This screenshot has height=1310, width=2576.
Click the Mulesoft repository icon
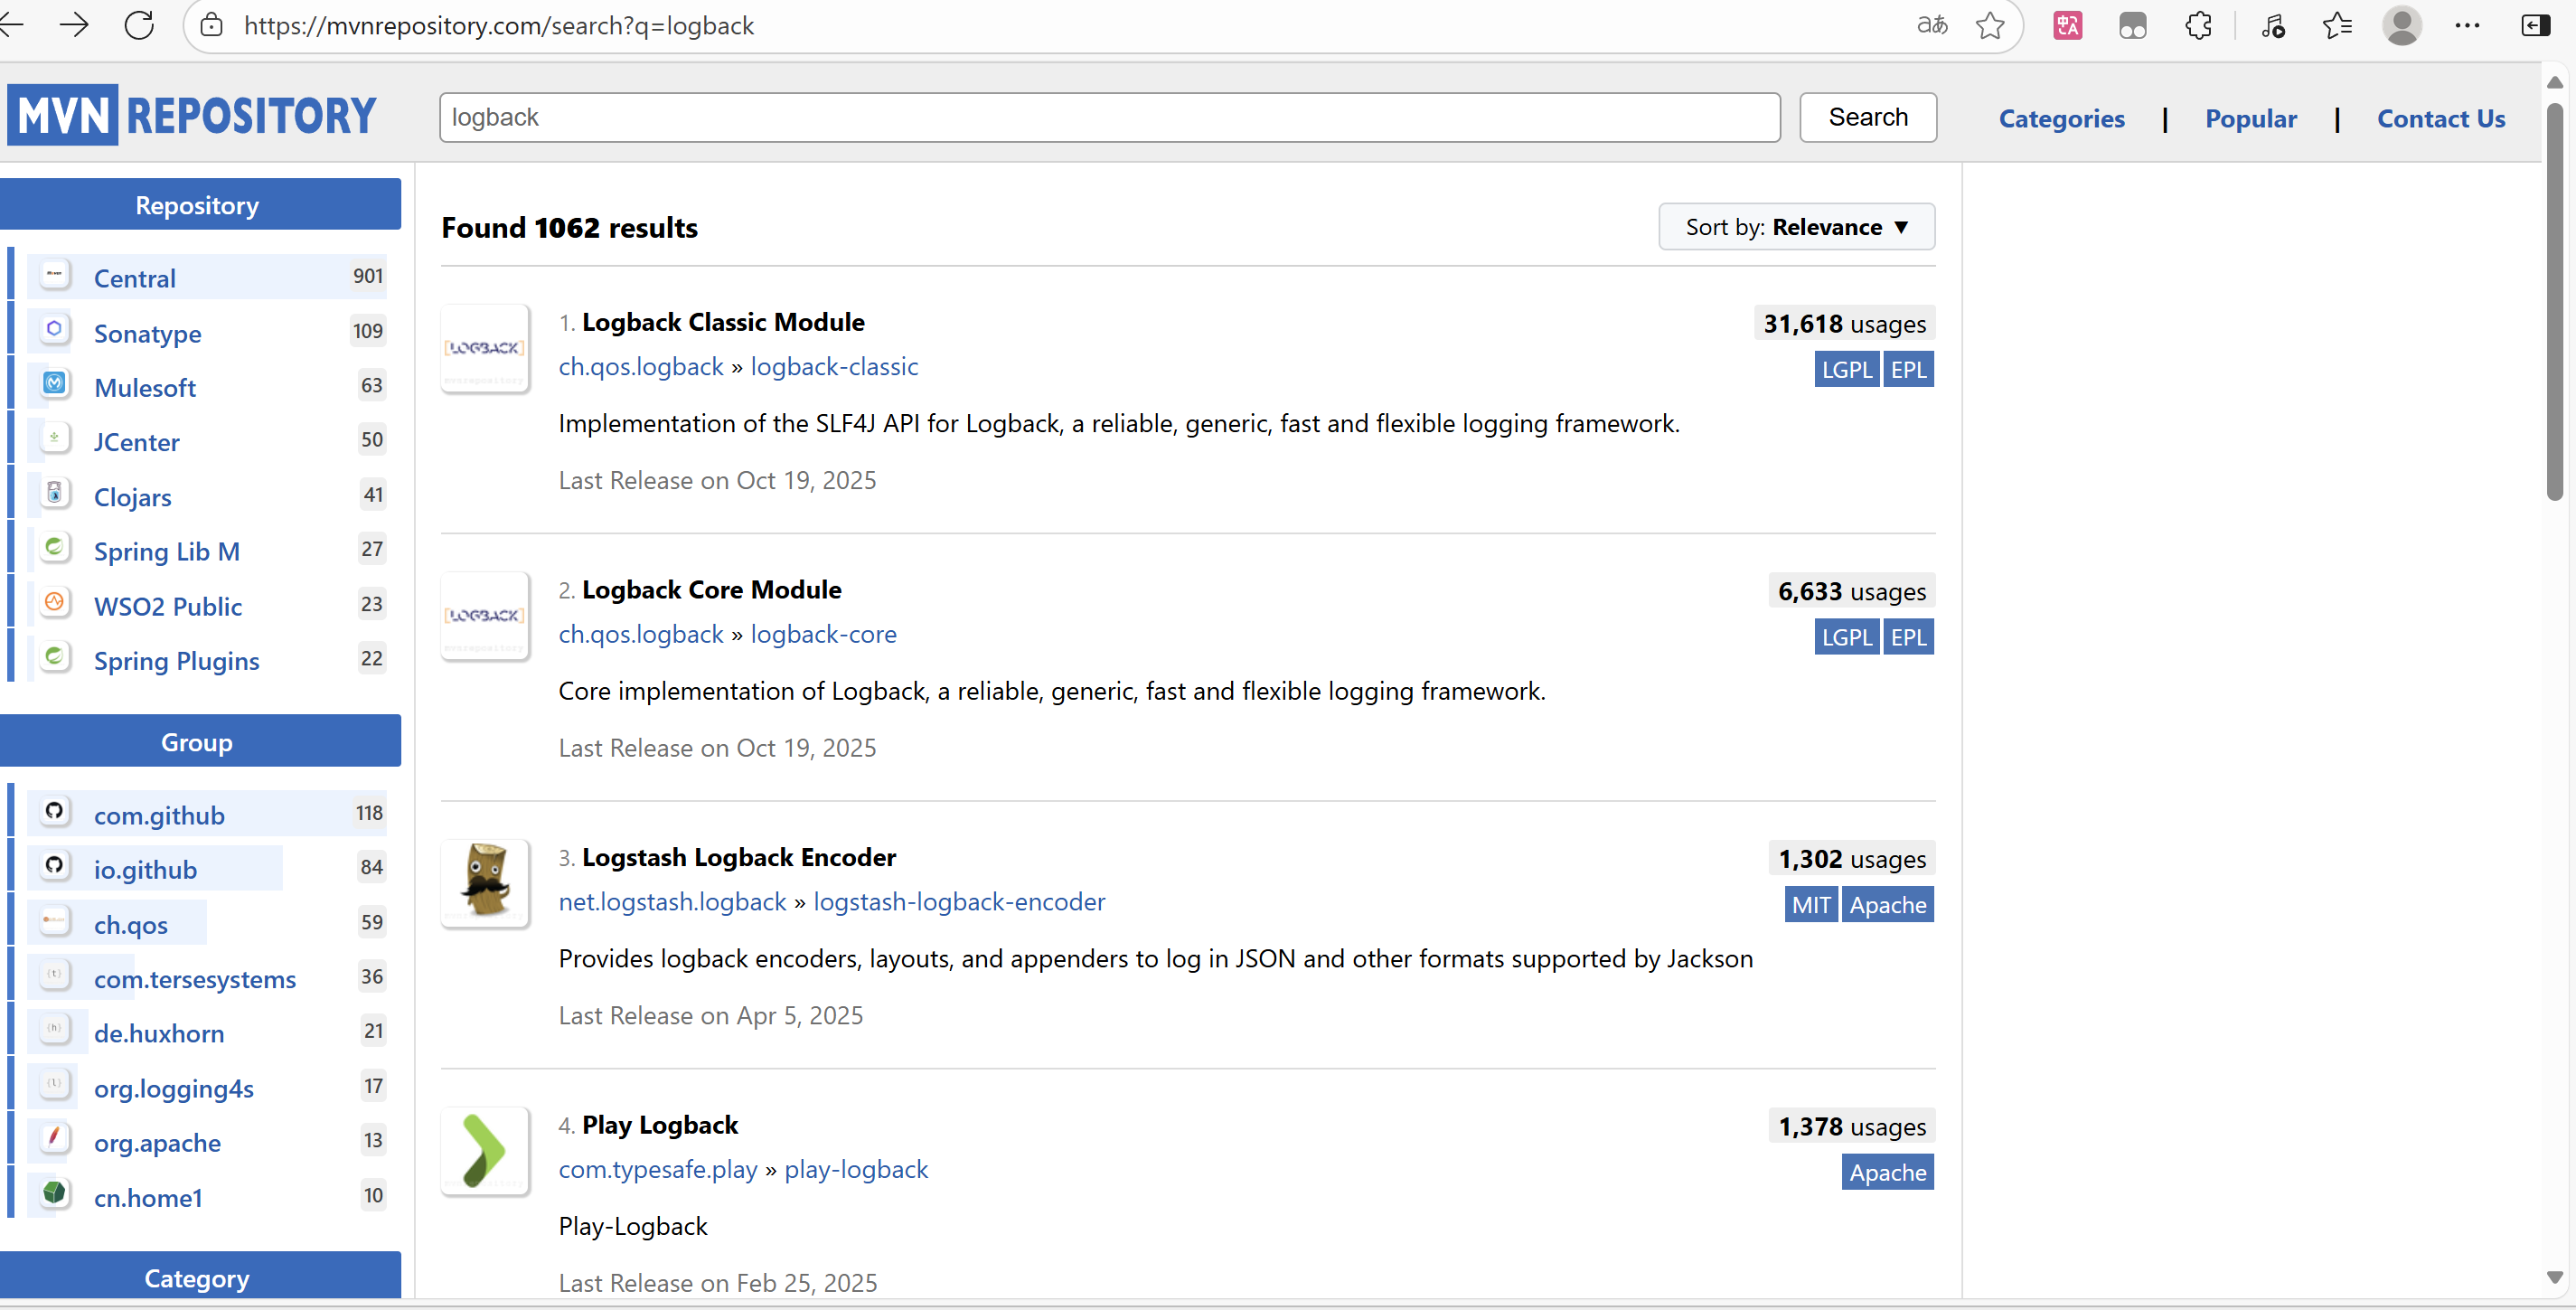(x=55, y=384)
